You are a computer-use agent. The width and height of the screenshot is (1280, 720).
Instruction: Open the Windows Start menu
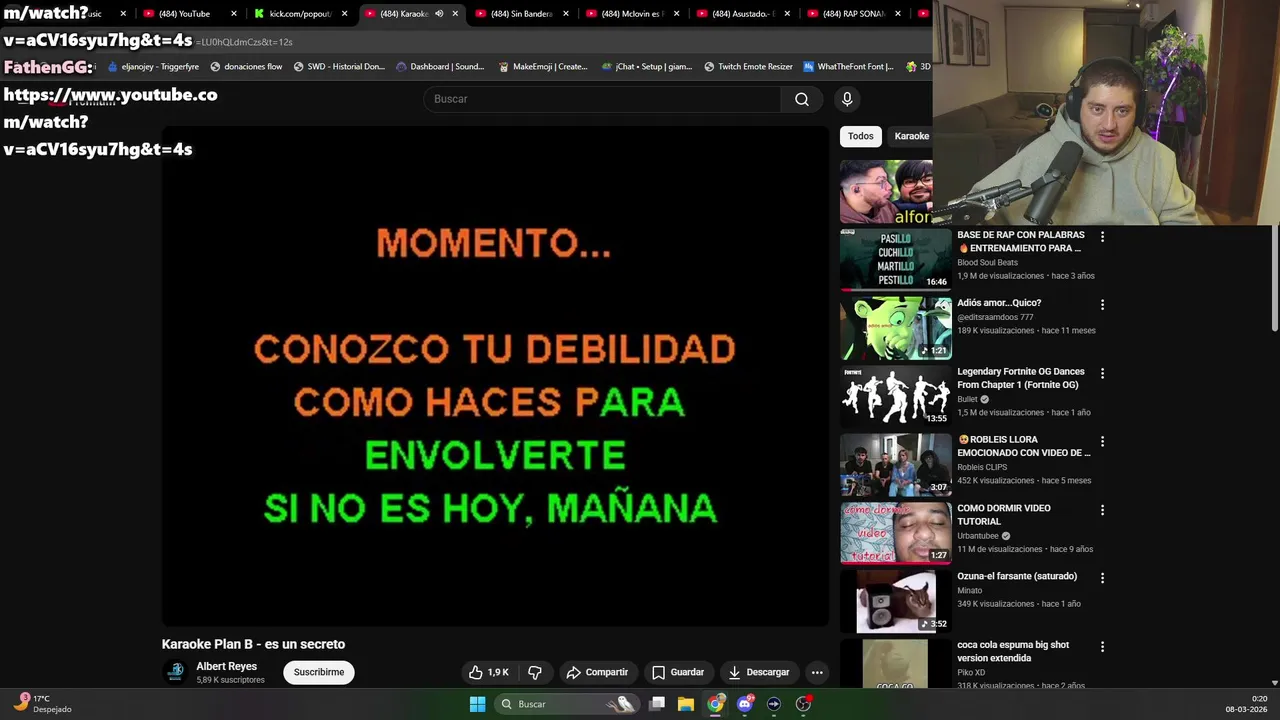477,704
